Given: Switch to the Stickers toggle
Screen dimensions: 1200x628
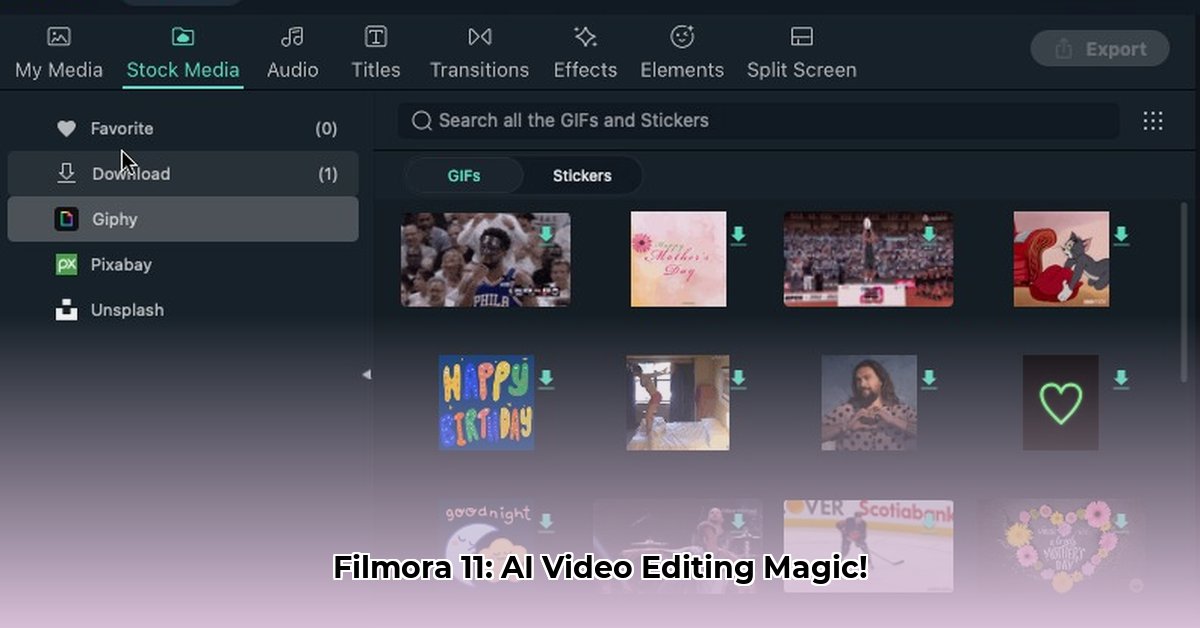Looking at the screenshot, I should pyautogui.click(x=582, y=176).
